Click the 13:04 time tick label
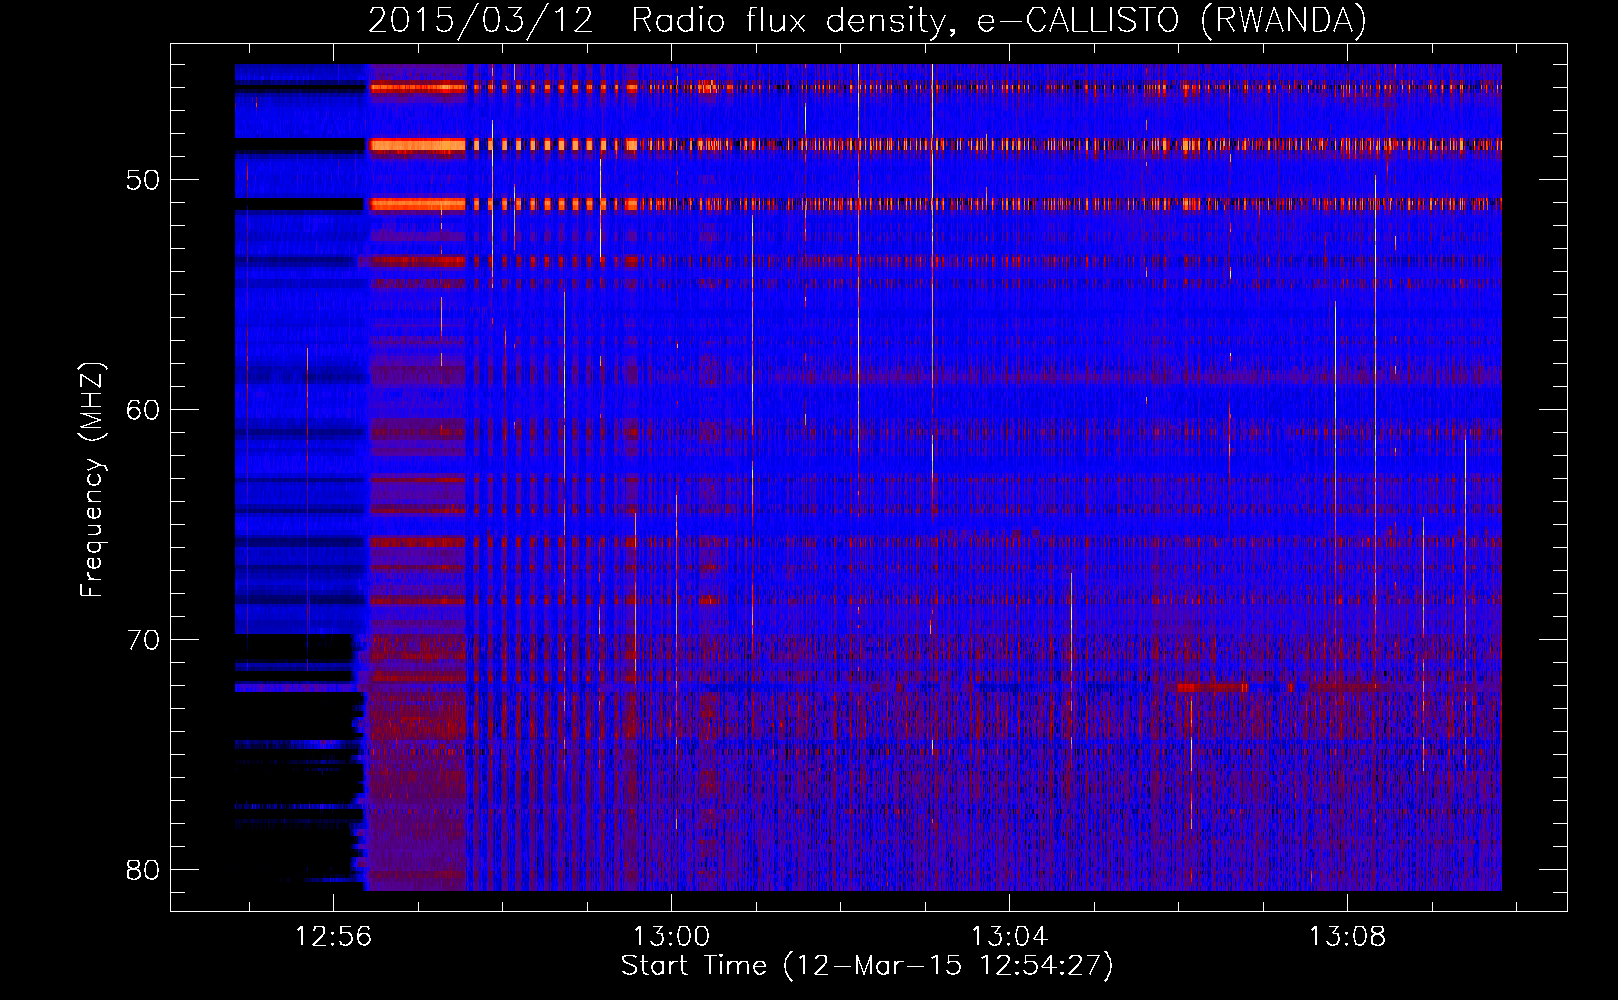 tap(1010, 937)
